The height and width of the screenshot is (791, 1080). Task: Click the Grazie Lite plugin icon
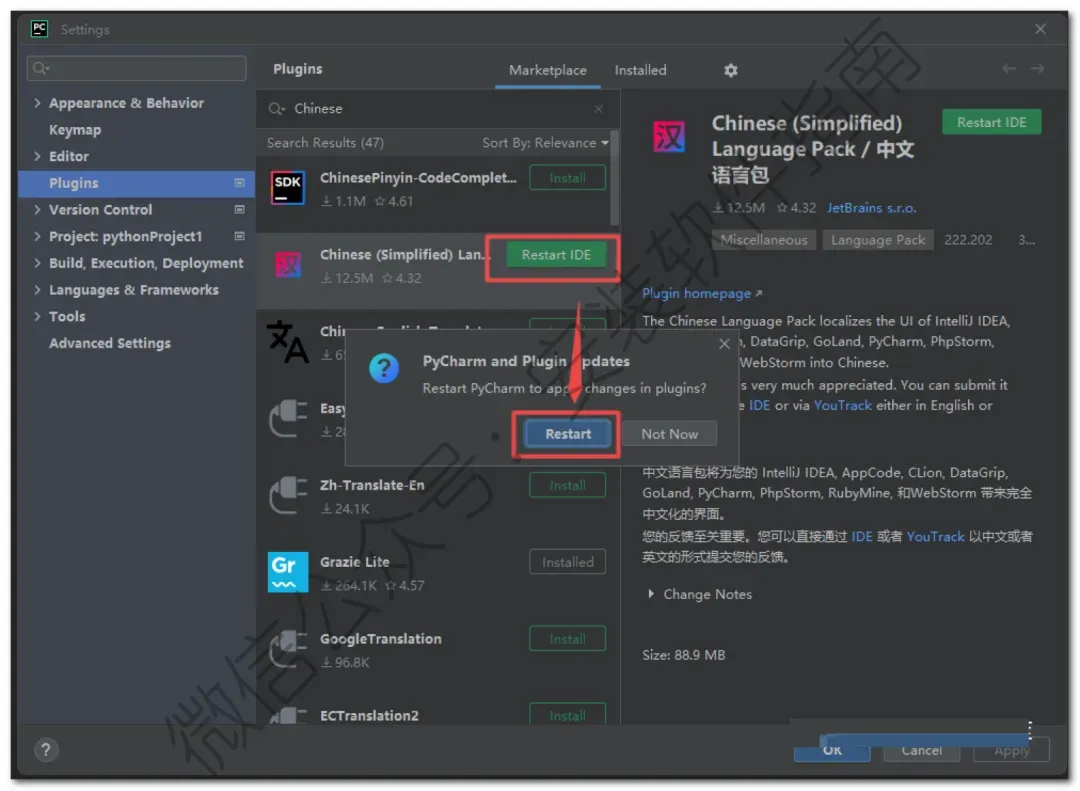(x=287, y=572)
